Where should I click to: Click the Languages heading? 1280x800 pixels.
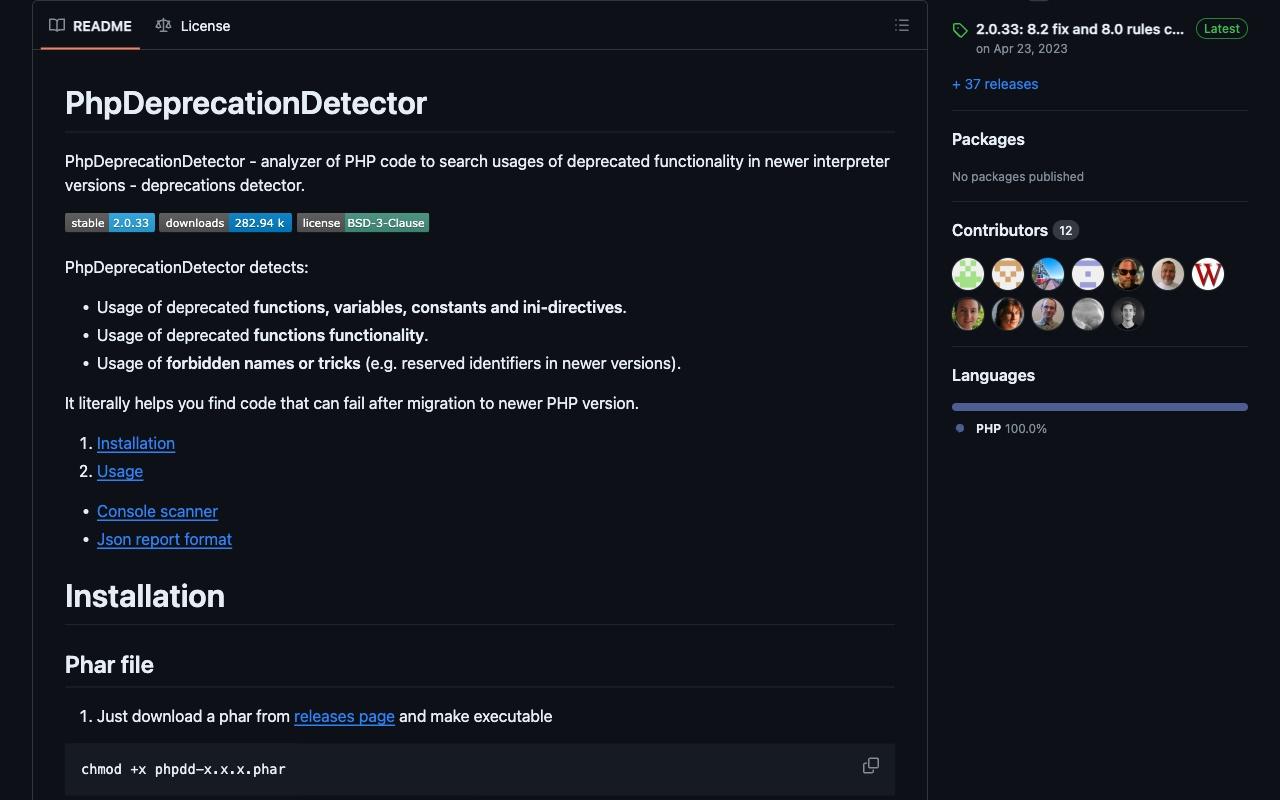pyautogui.click(x=993, y=375)
